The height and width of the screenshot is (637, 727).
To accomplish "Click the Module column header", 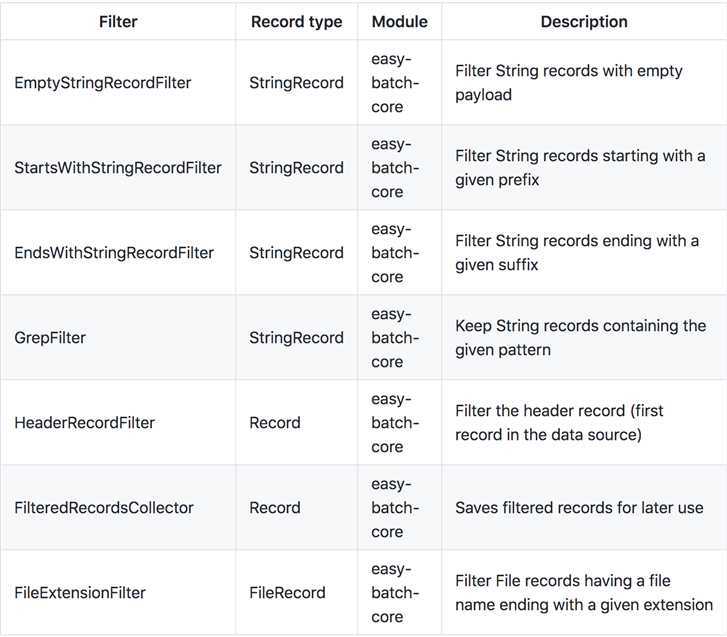I will pyautogui.click(x=400, y=22).
